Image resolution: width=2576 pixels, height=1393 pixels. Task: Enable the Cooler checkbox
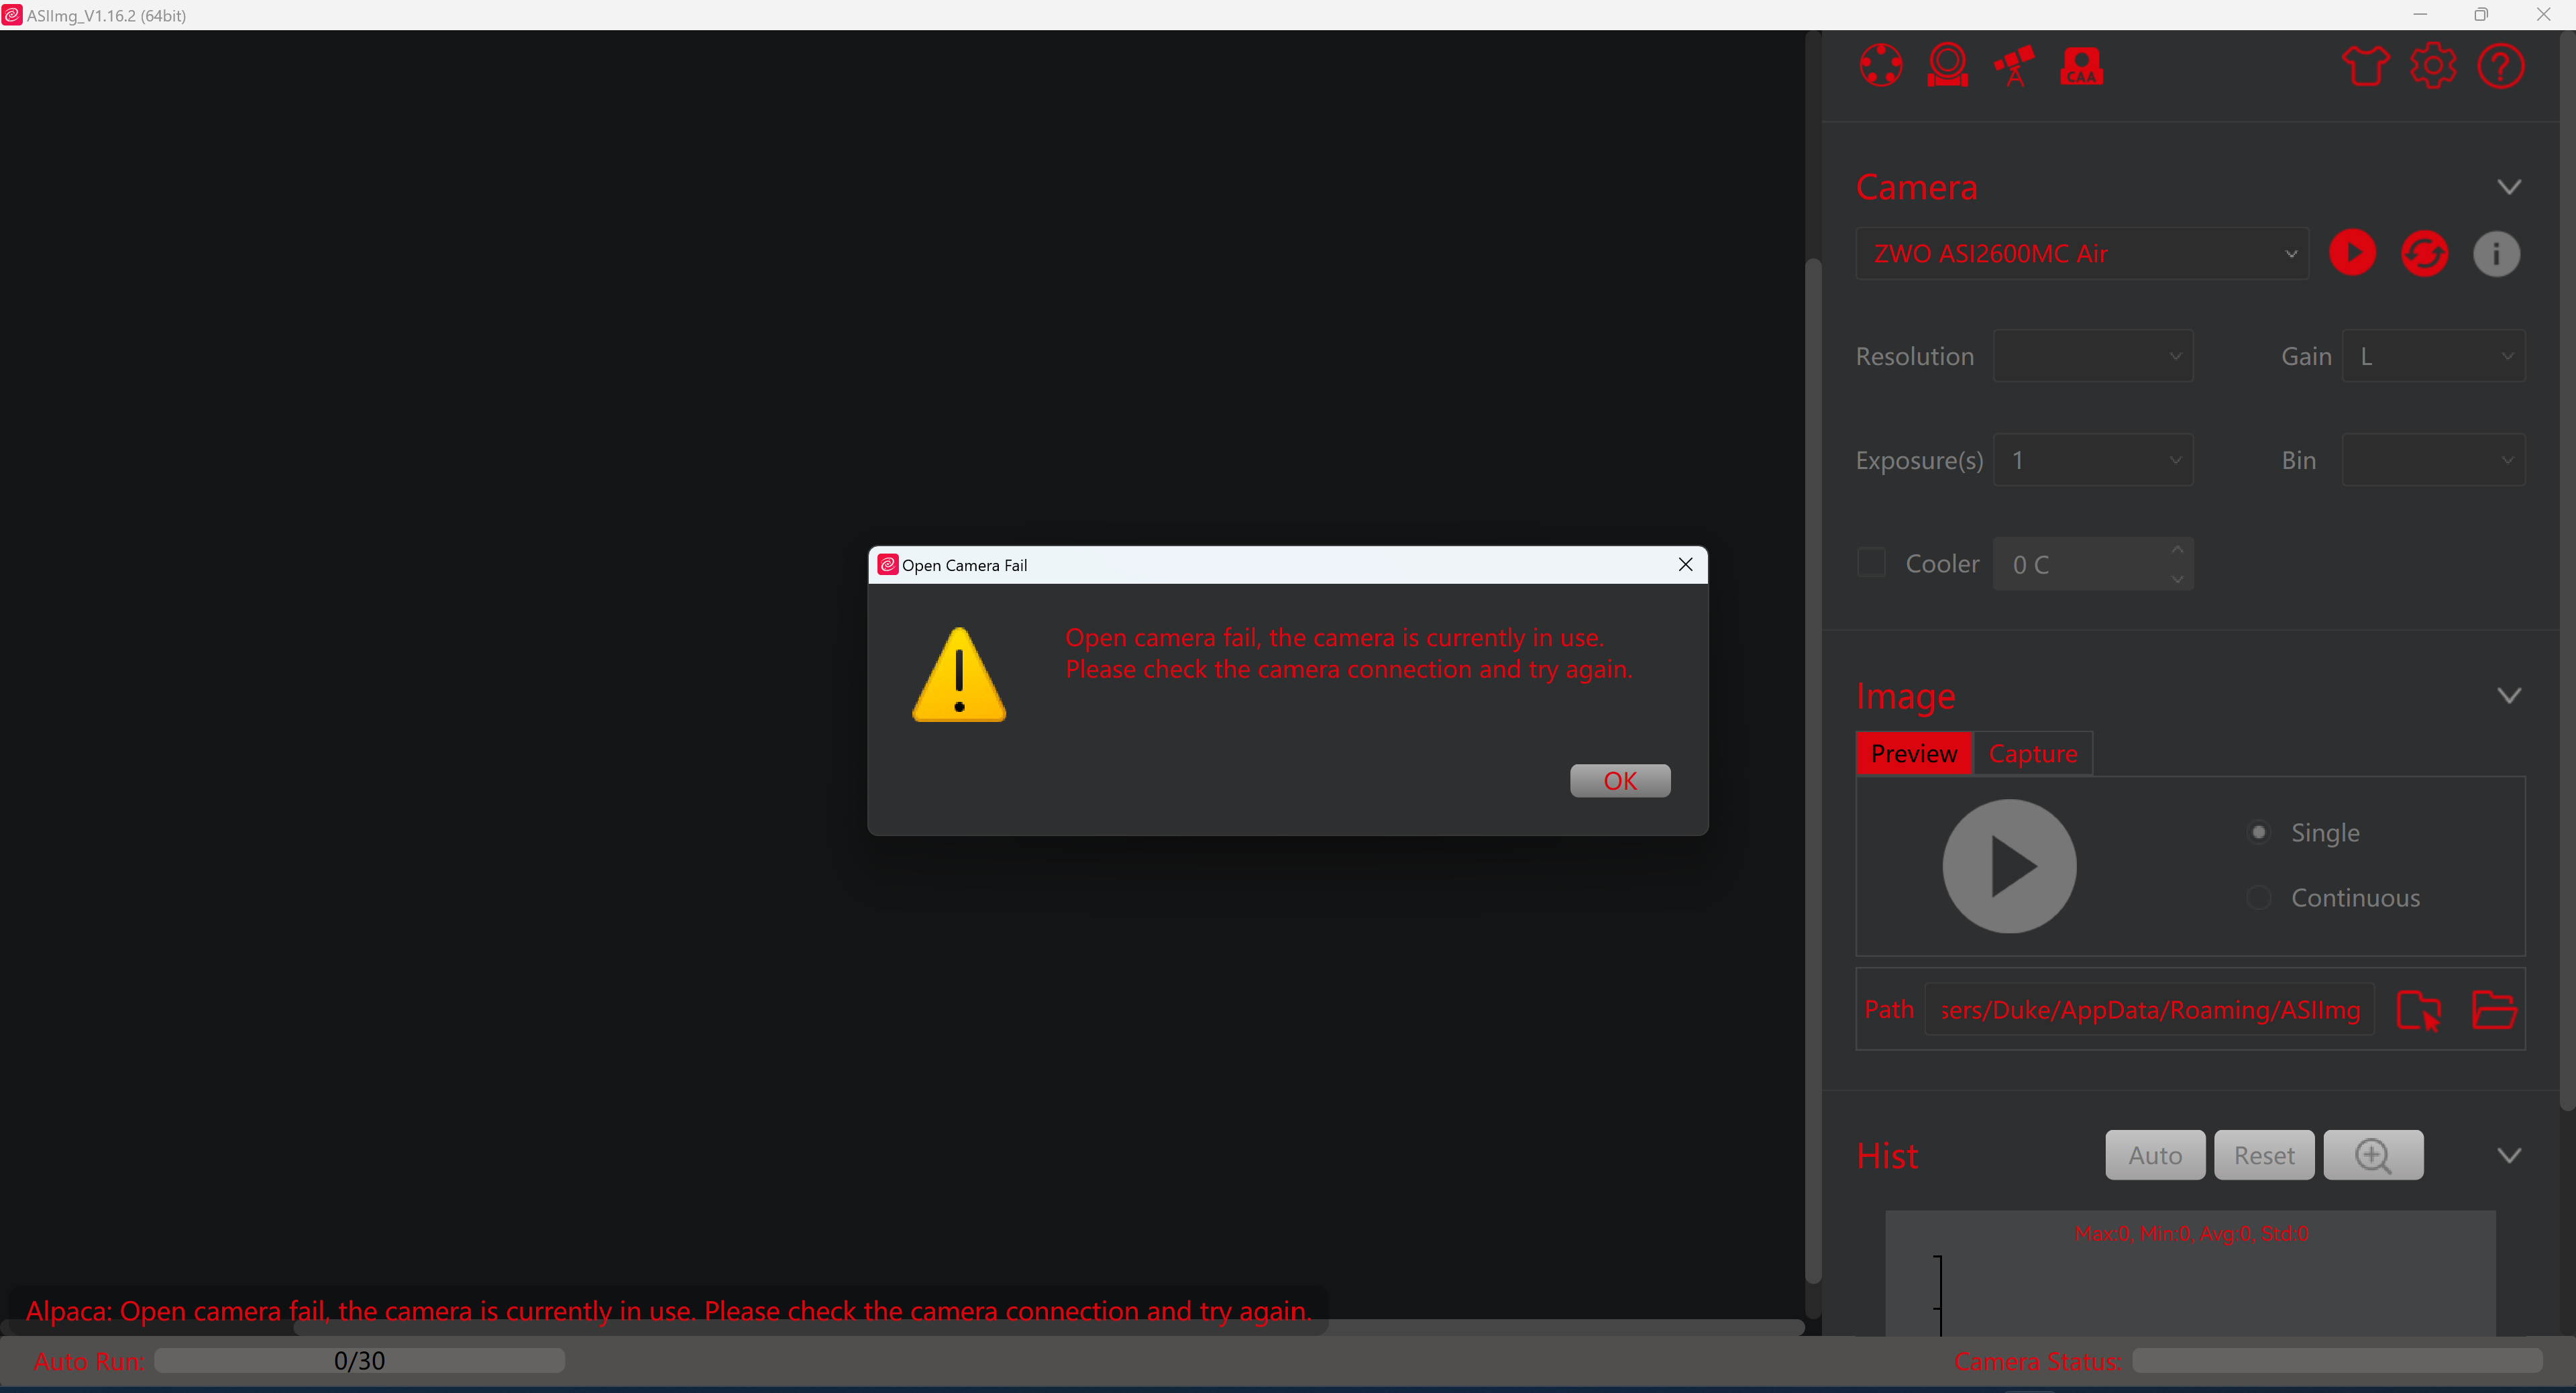[1871, 563]
